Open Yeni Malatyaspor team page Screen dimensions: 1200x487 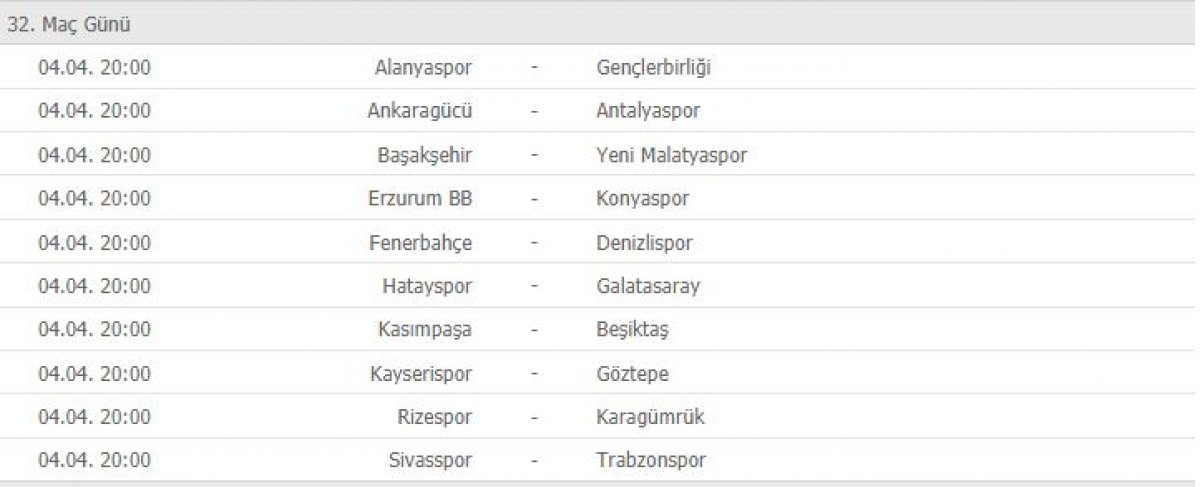coord(671,155)
